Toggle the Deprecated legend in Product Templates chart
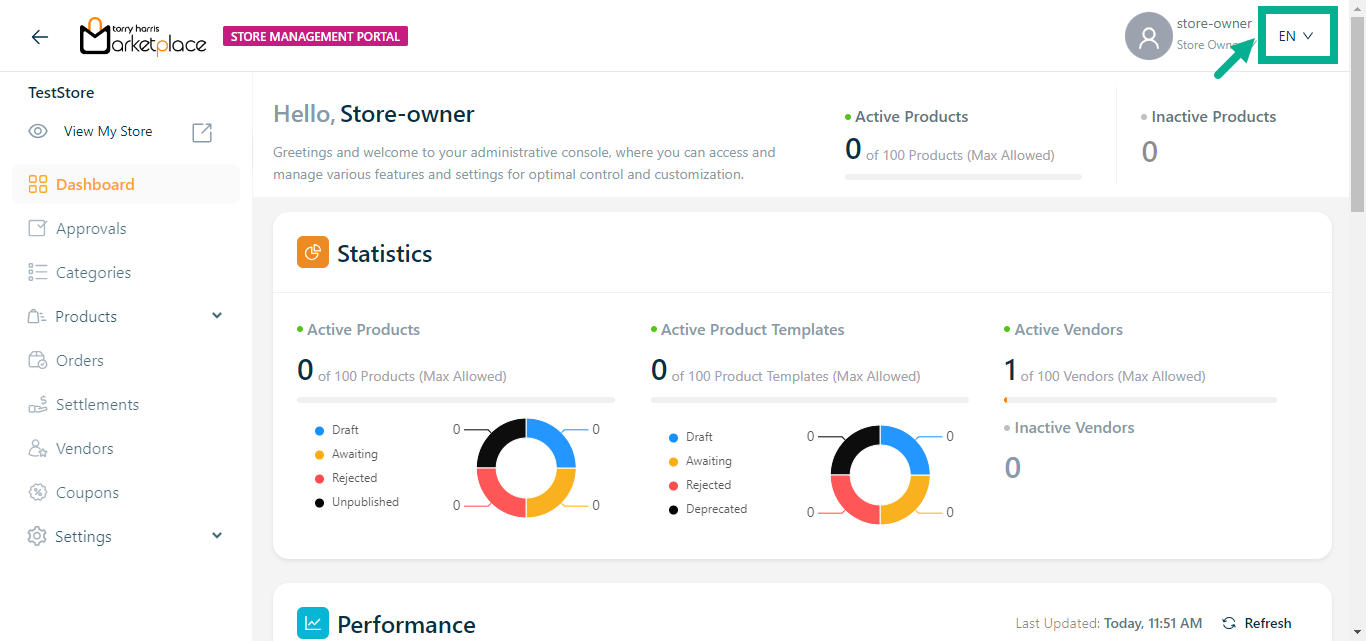1366x641 pixels. pos(715,509)
